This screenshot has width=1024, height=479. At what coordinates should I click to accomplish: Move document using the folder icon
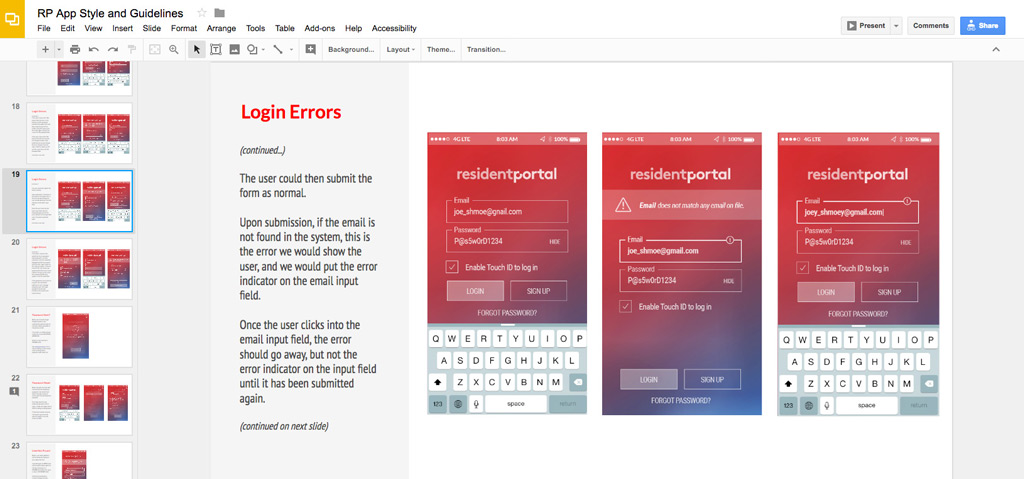219,13
